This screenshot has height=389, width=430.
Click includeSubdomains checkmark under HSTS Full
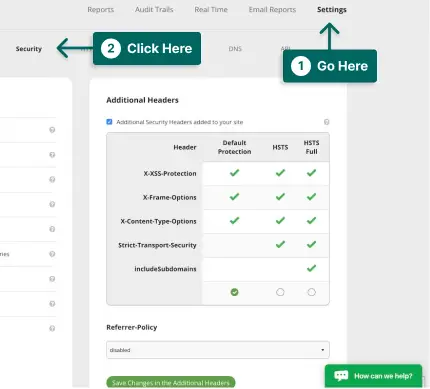[311, 268]
